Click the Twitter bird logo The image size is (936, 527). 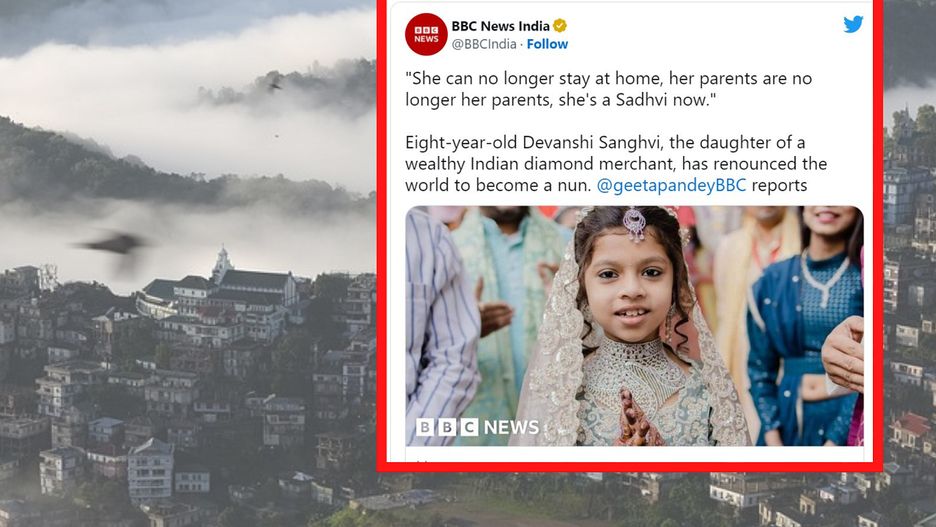853,24
